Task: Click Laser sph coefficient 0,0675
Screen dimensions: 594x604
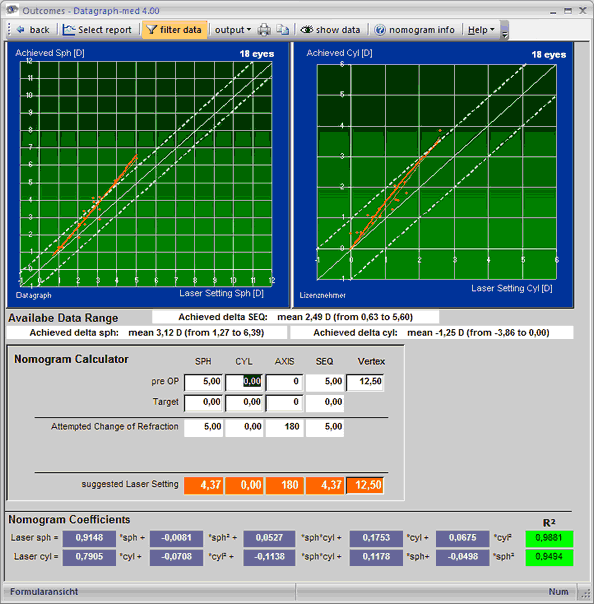Action: (x=462, y=538)
